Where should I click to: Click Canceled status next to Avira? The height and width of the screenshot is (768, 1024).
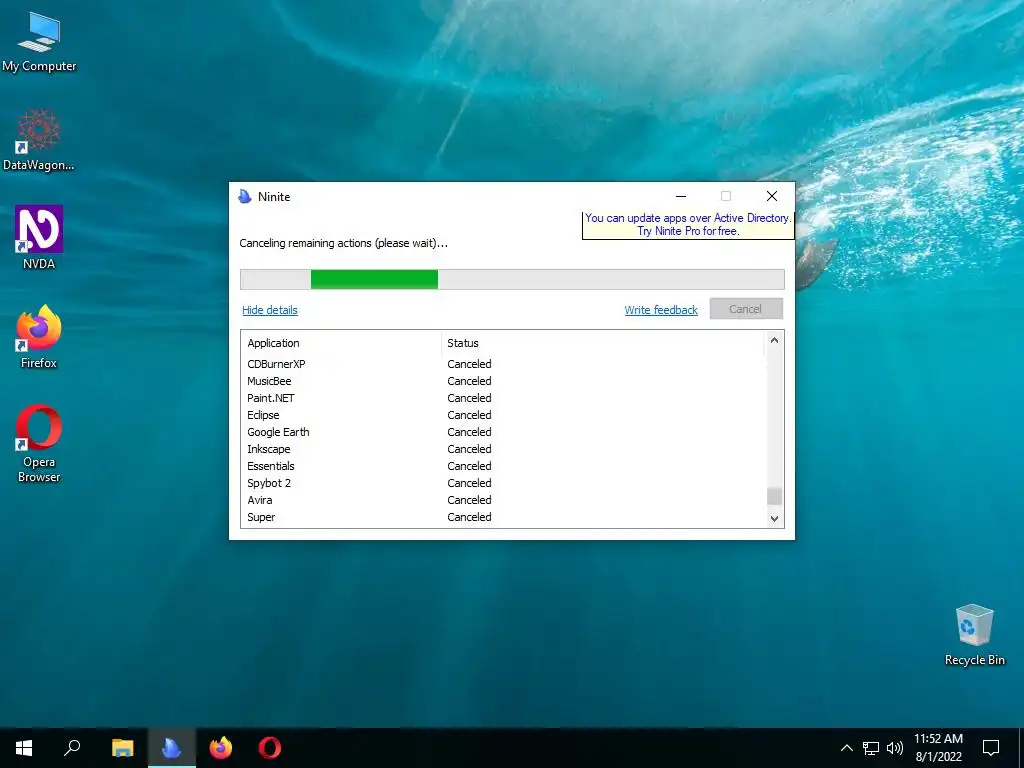click(469, 500)
